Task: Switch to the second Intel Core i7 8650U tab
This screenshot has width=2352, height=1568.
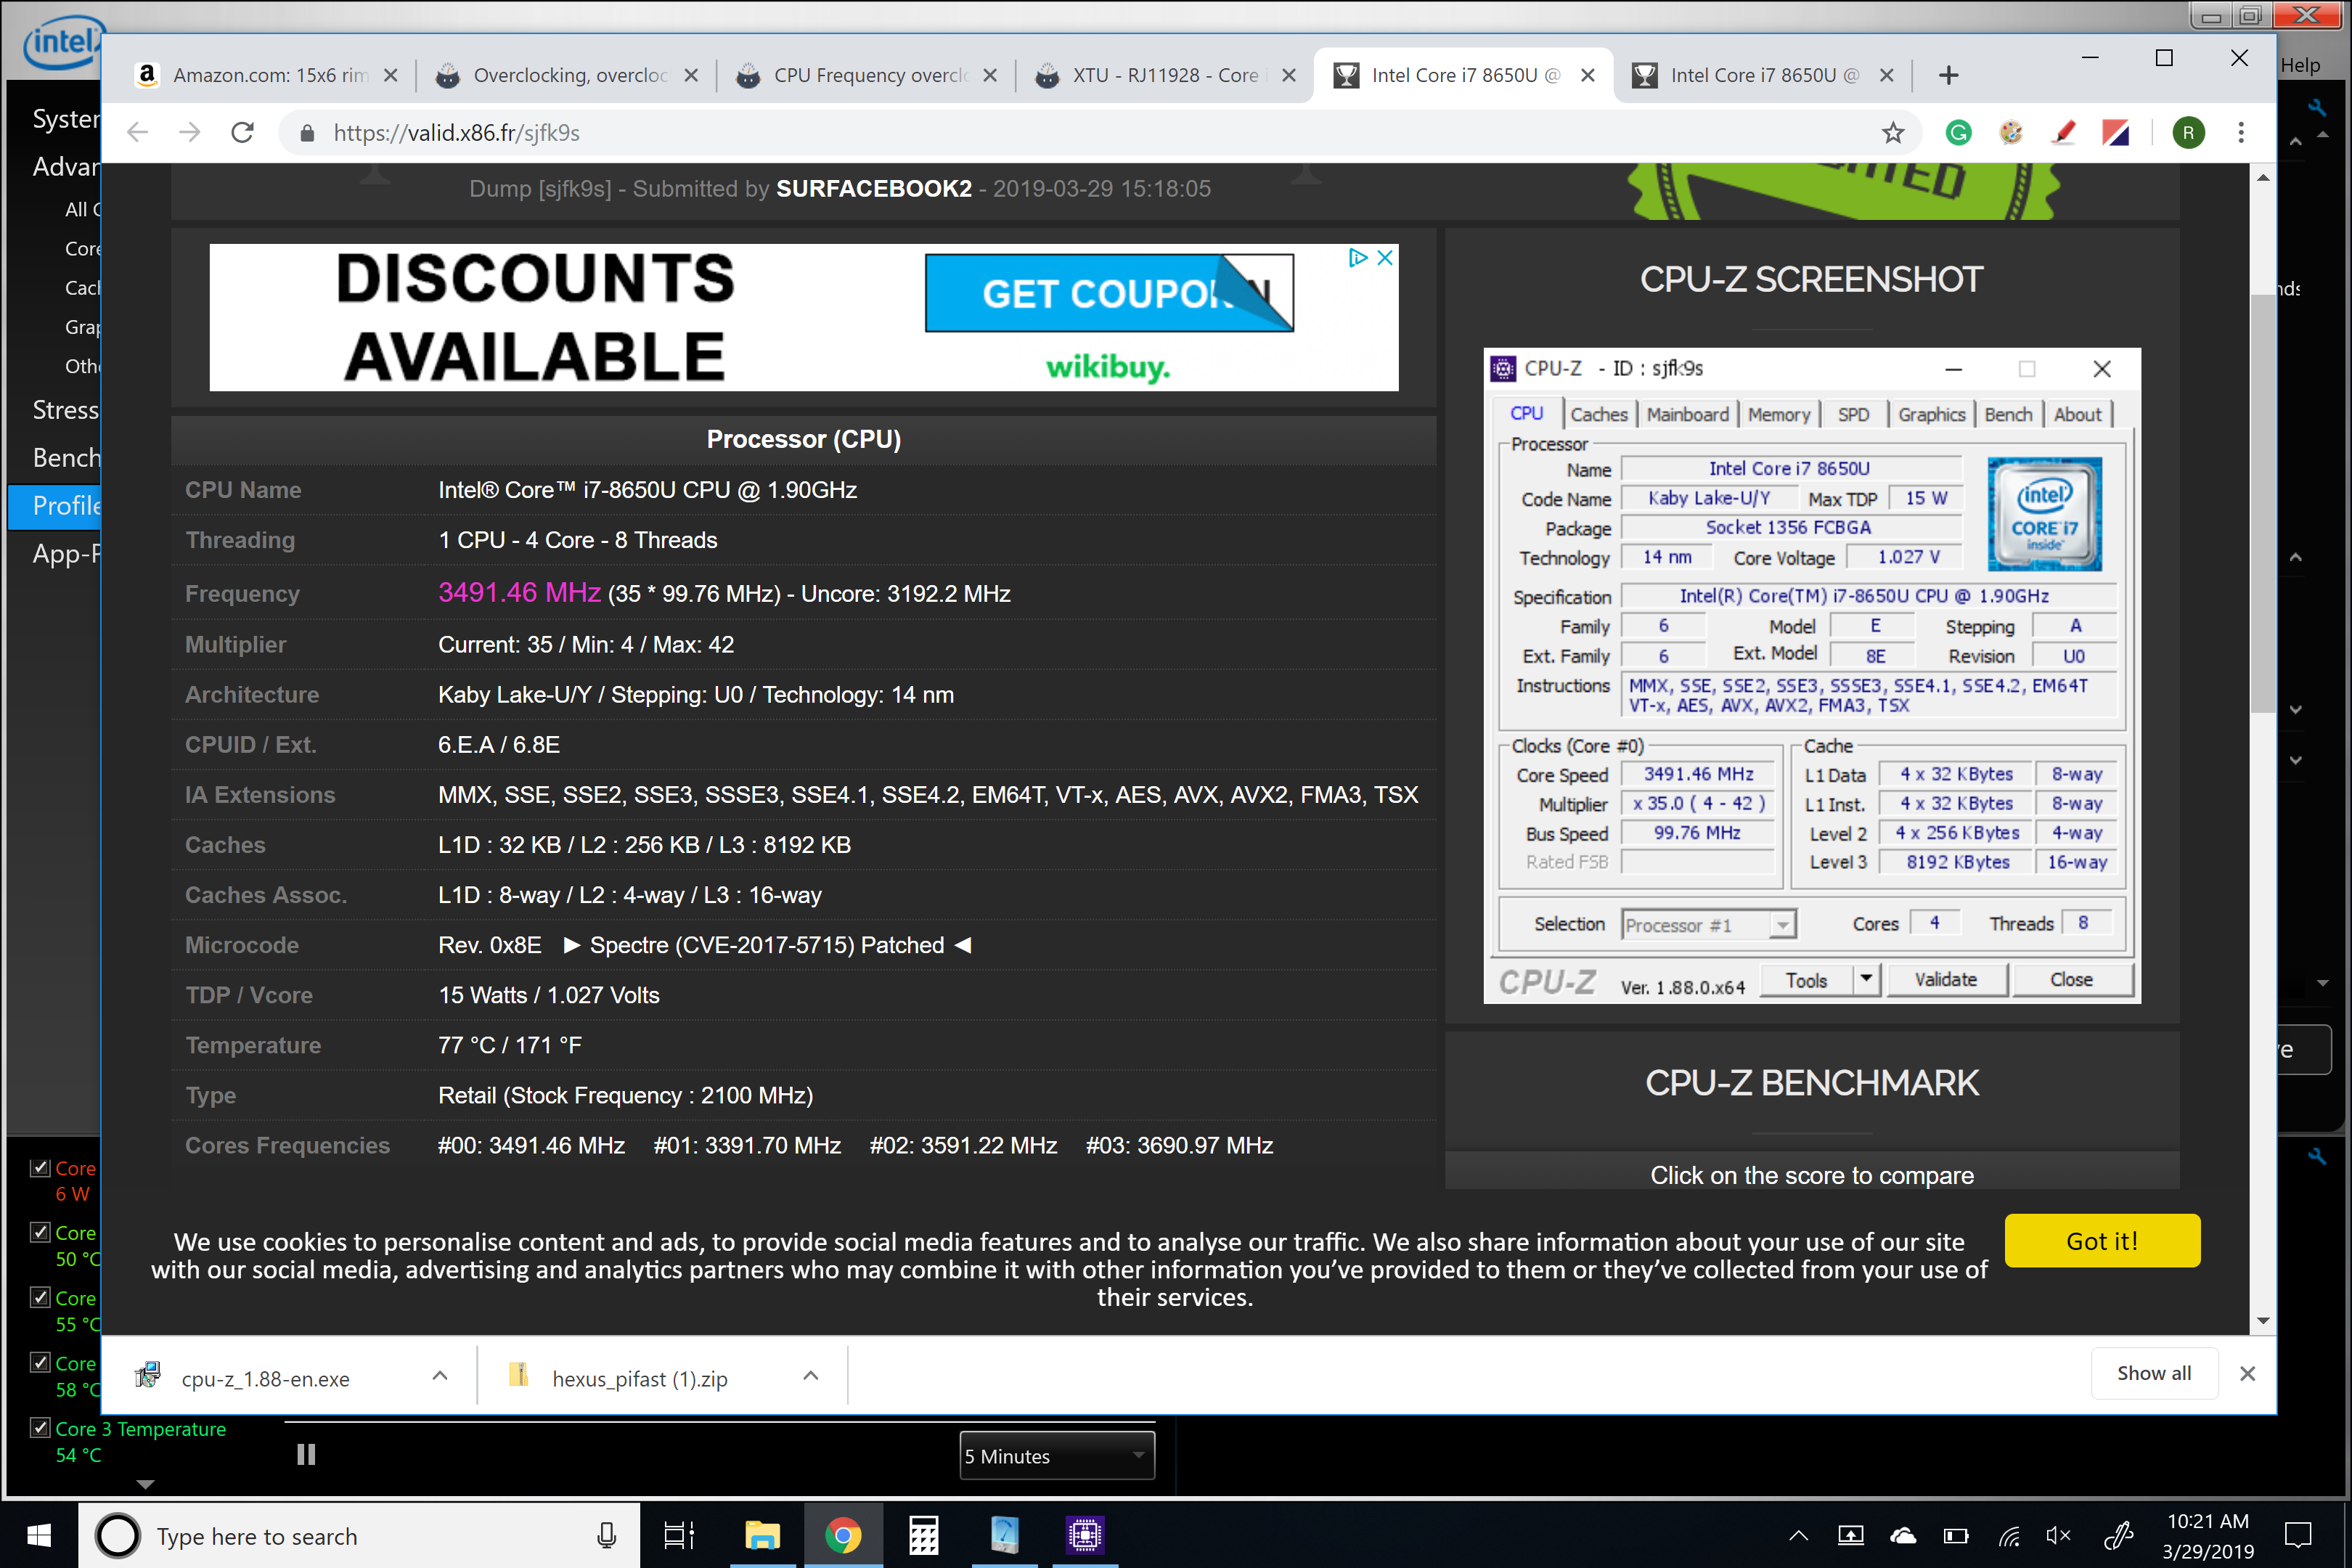Action: (x=1762, y=75)
